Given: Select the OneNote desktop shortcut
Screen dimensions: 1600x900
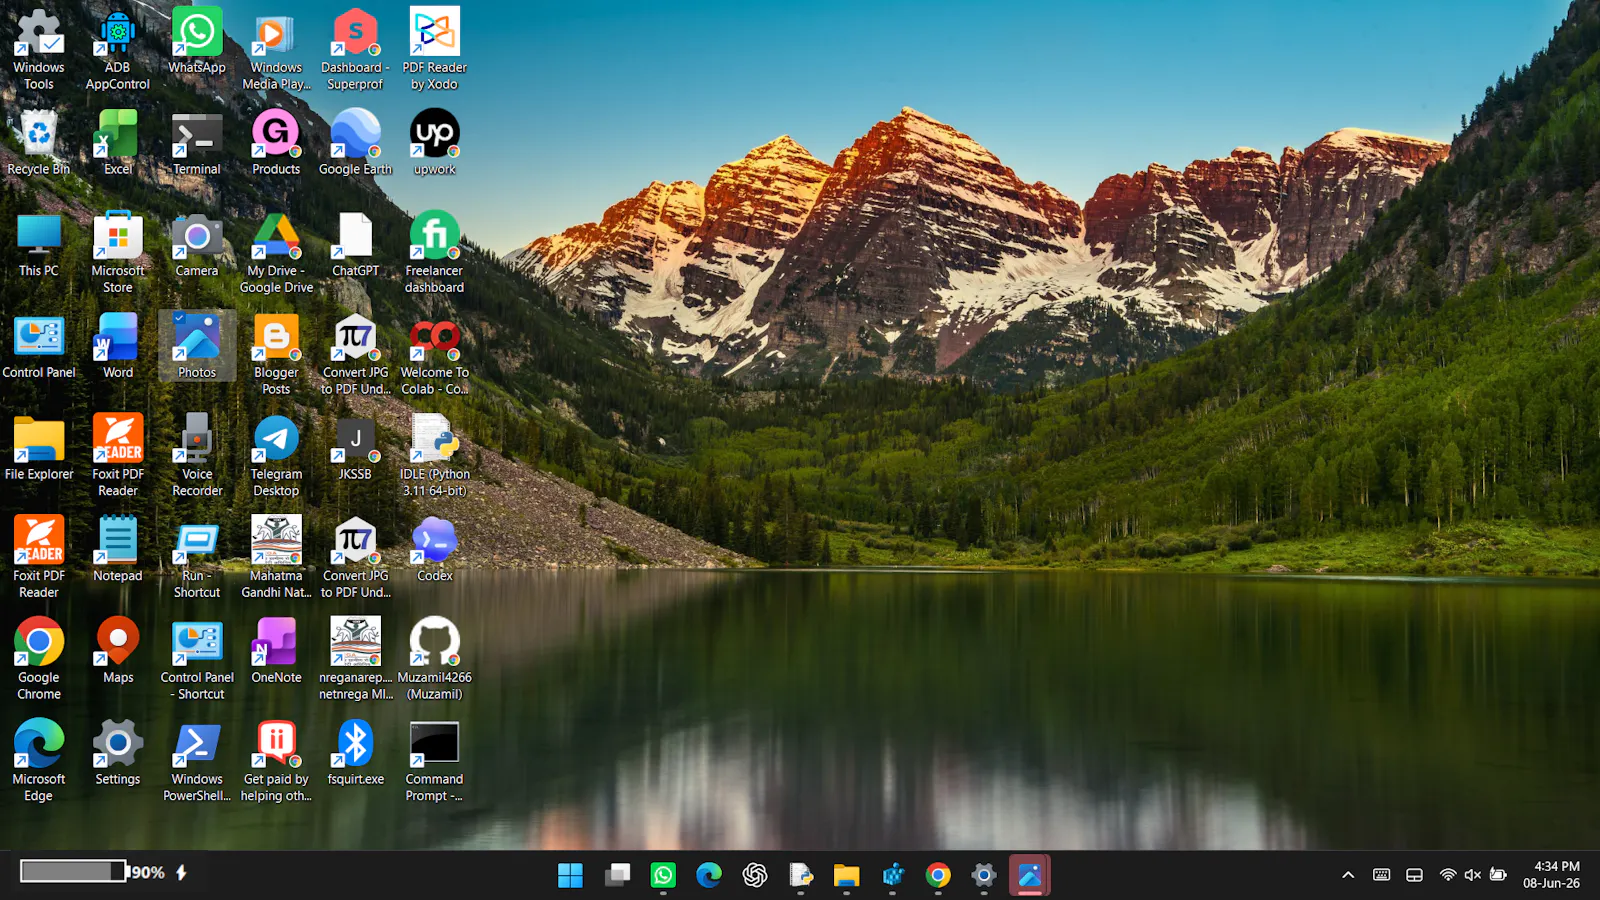Looking at the screenshot, I should tap(276, 652).
